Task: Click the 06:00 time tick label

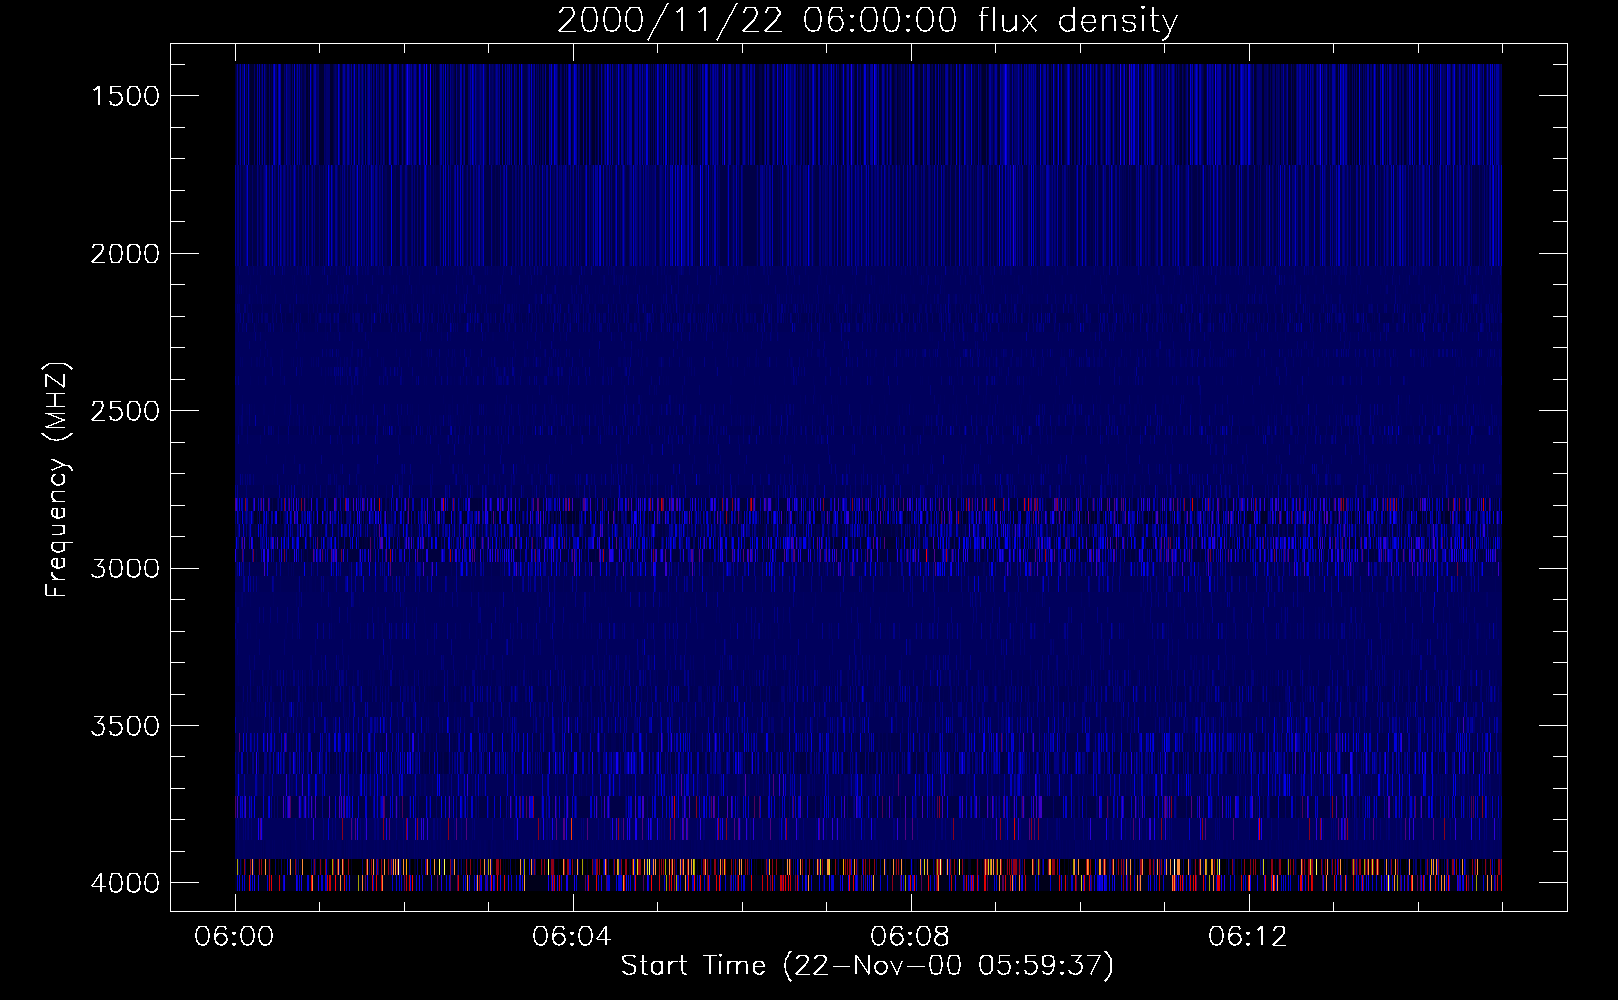Action: click(x=234, y=937)
